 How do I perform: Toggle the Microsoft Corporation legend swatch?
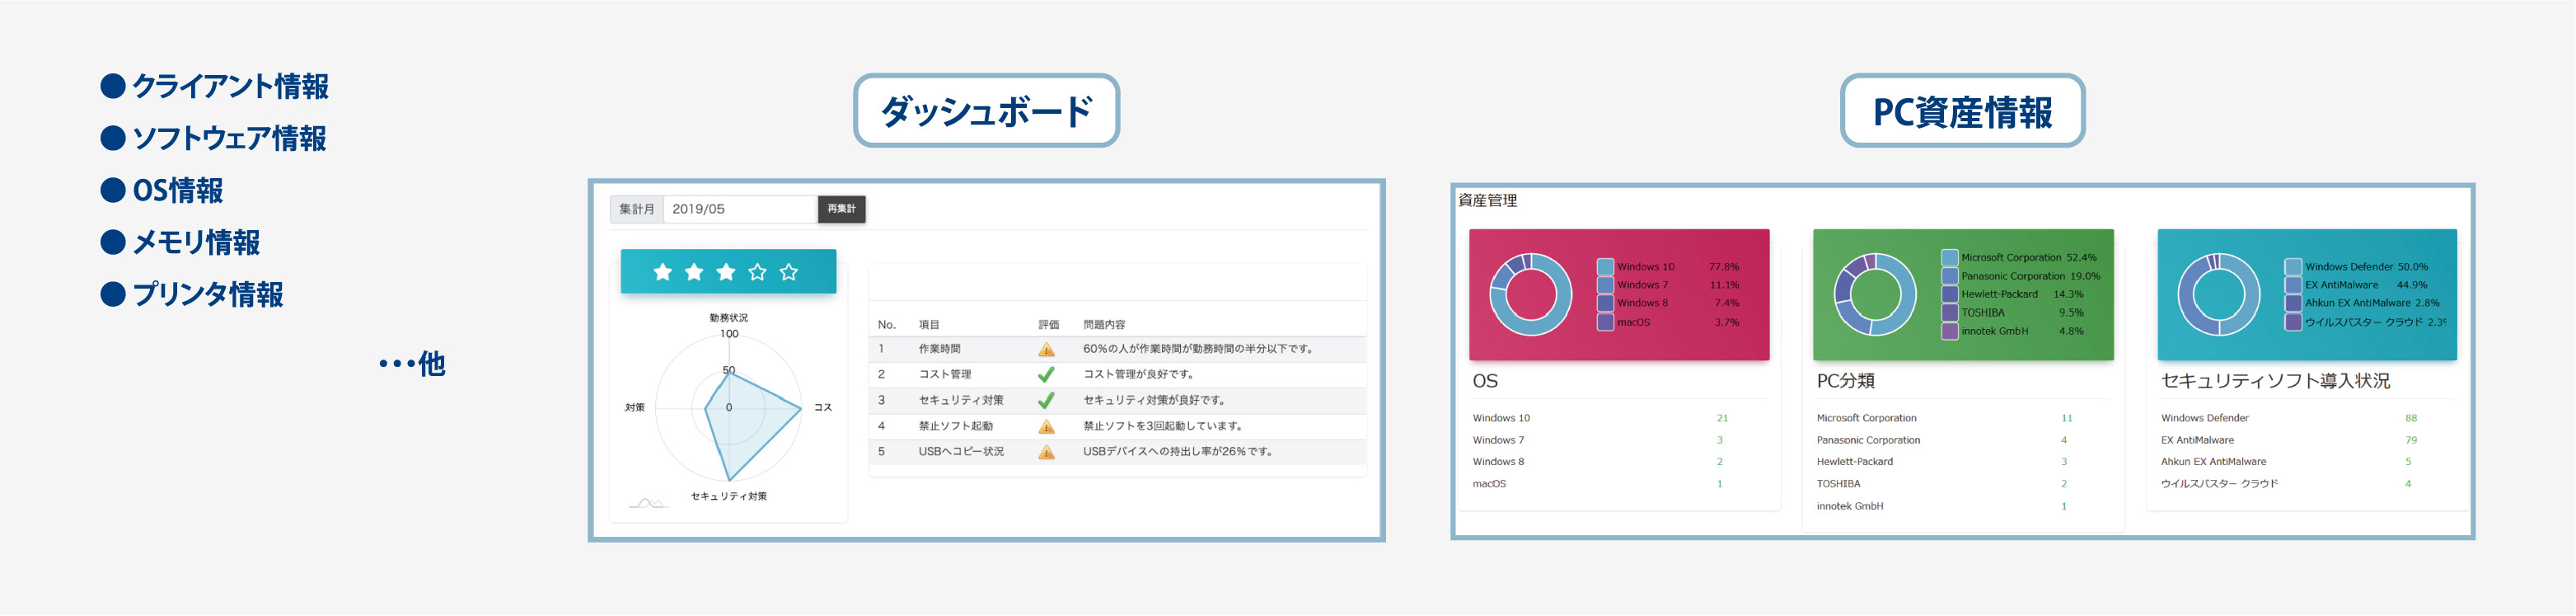click(1949, 258)
